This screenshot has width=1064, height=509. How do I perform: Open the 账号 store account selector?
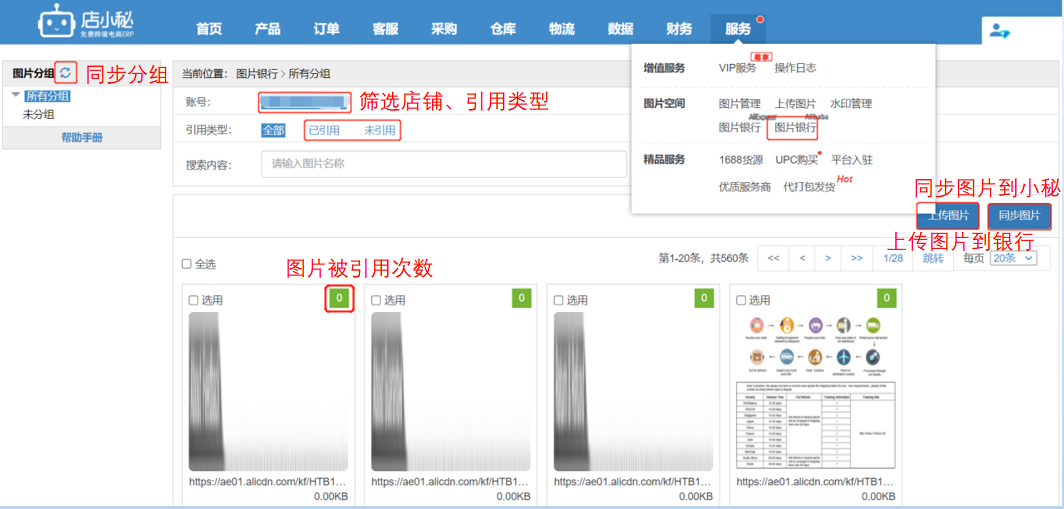(x=303, y=102)
